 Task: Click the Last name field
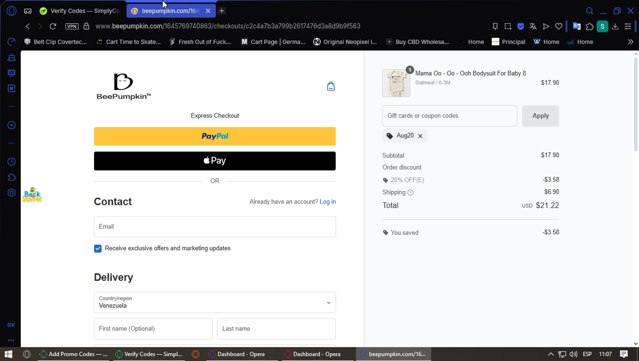point(276,328)
